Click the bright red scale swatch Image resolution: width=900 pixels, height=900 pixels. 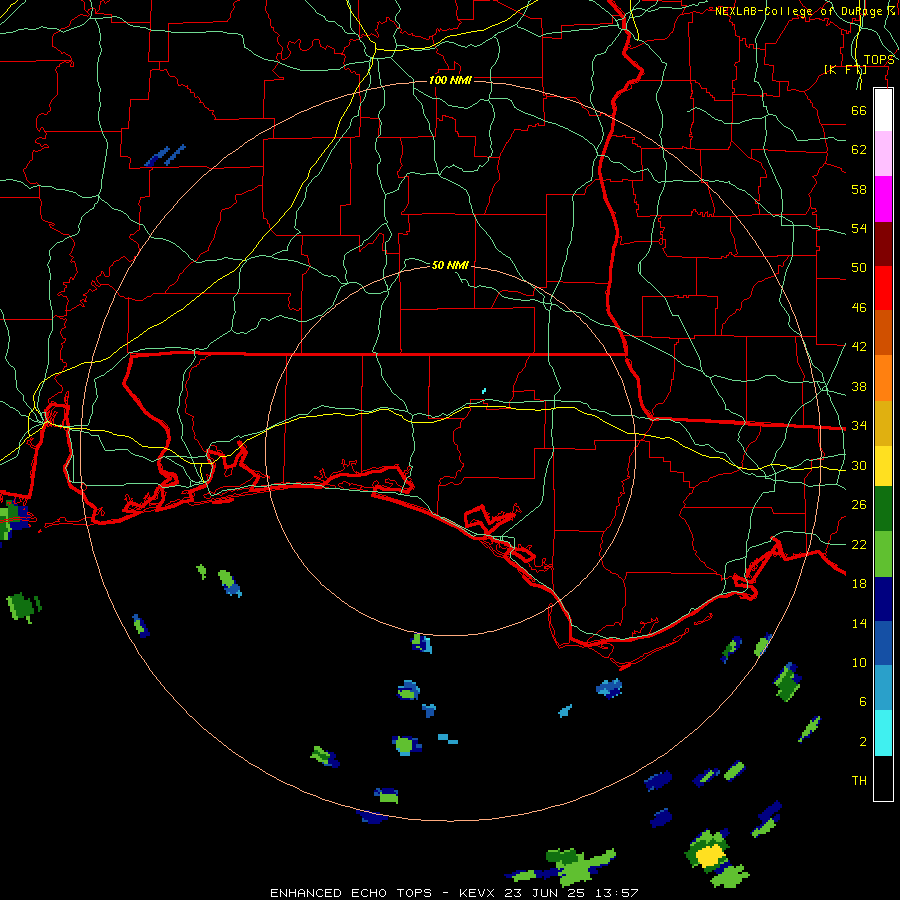(x=883, y=288)
